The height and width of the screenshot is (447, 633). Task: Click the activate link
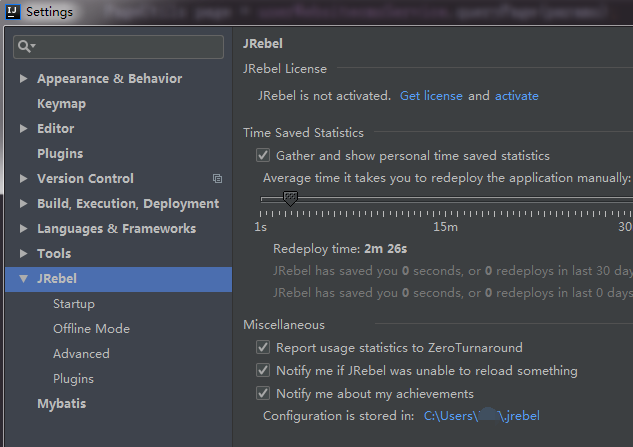click(x=516, y=96)
